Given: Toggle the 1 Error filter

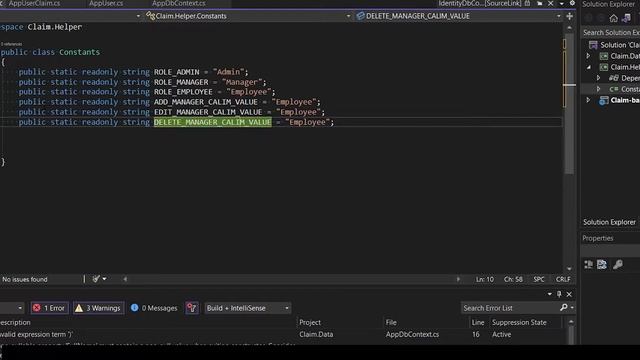Looking at the screenshot, I should point(49,308).
